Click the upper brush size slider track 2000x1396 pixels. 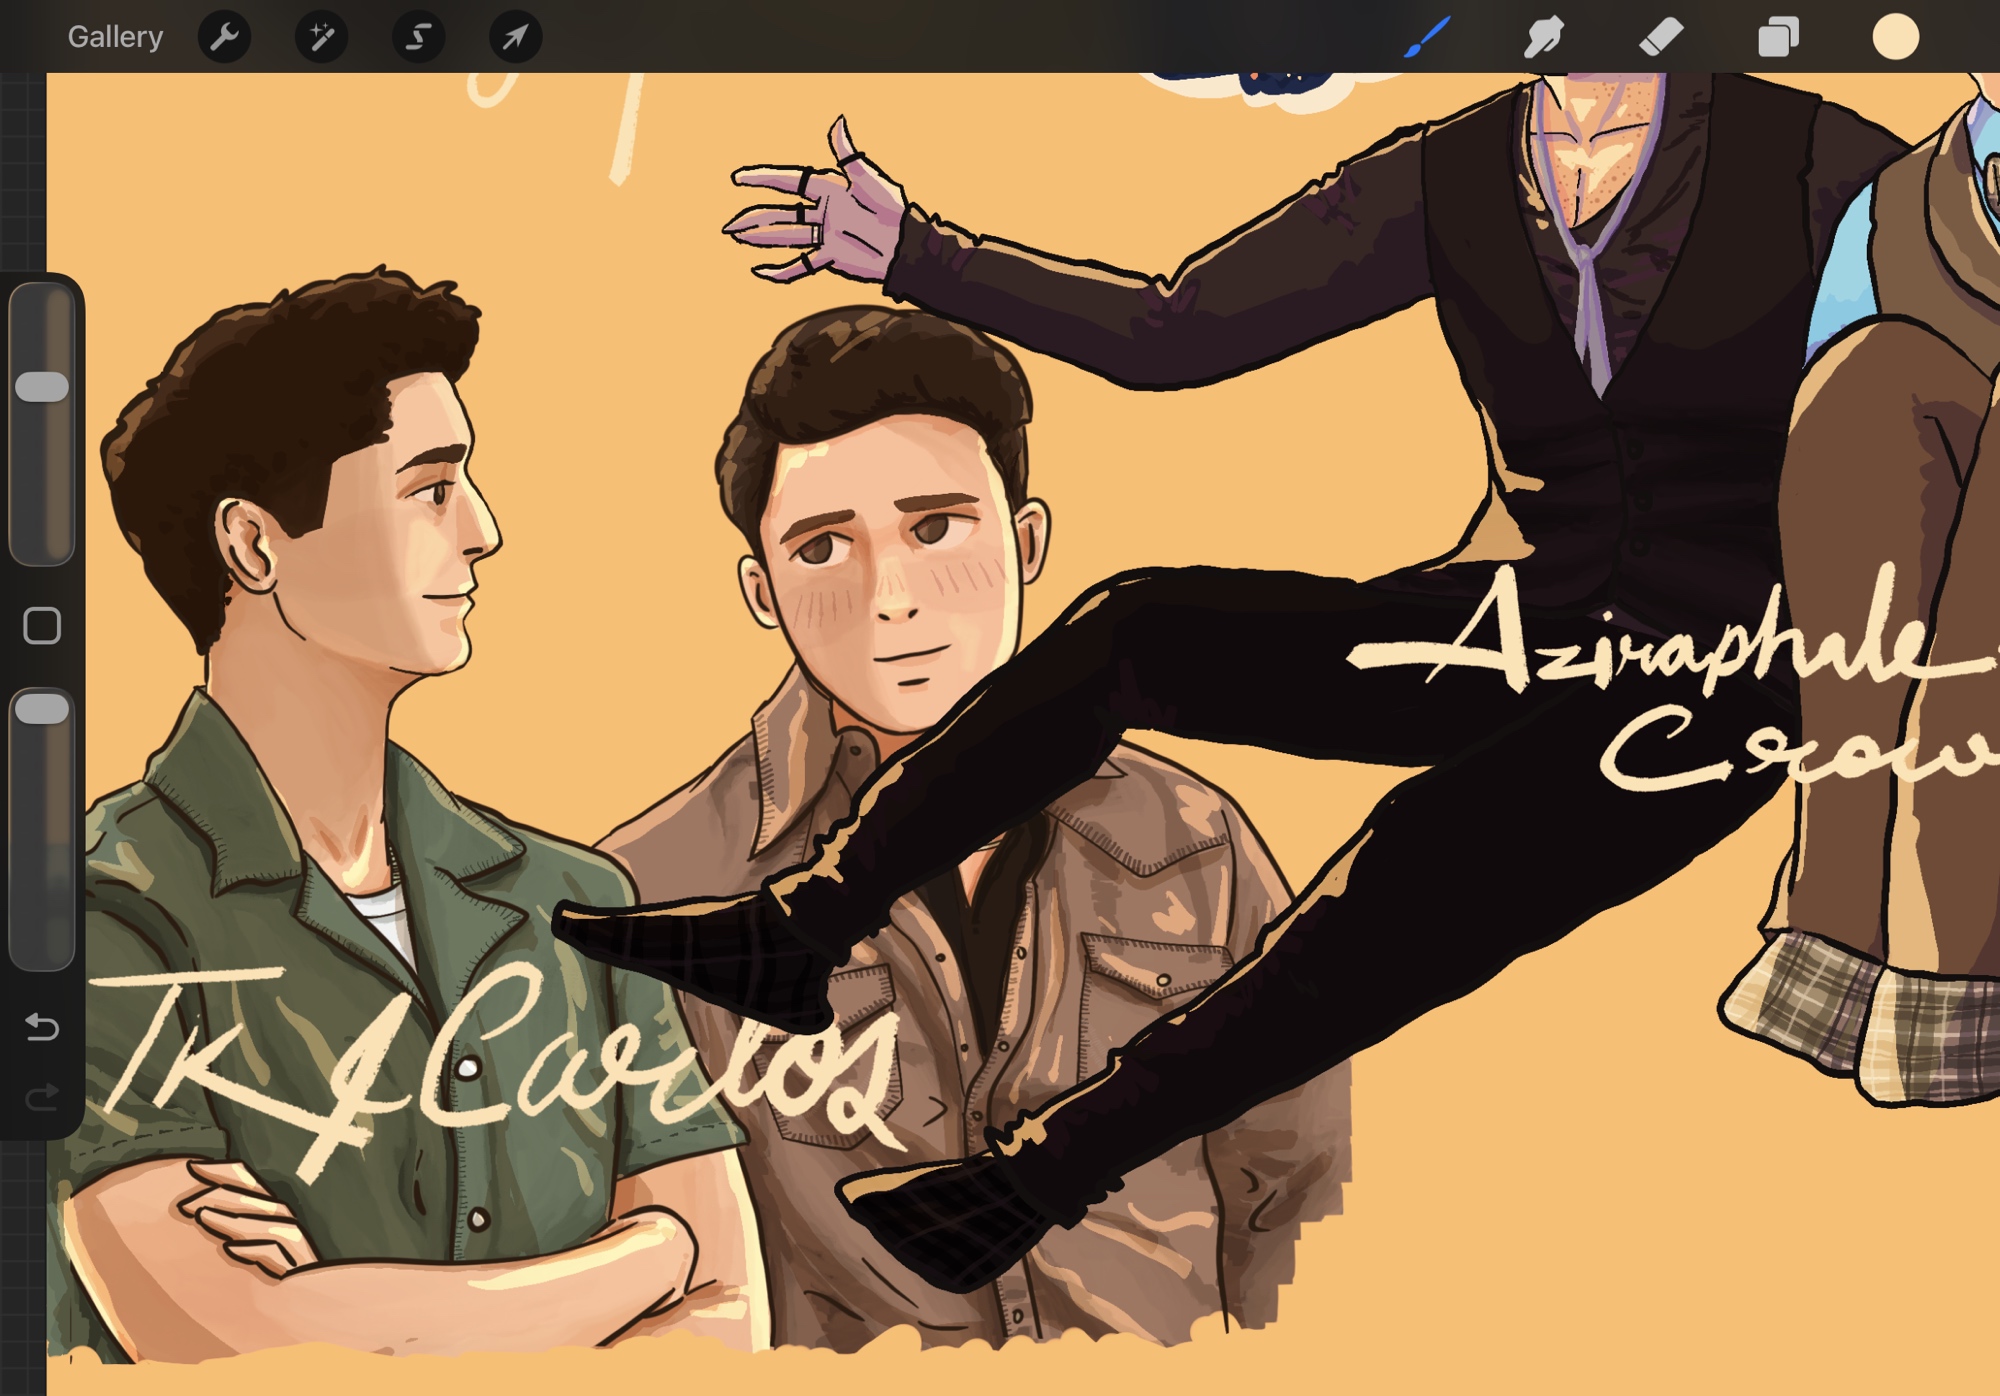42,480
